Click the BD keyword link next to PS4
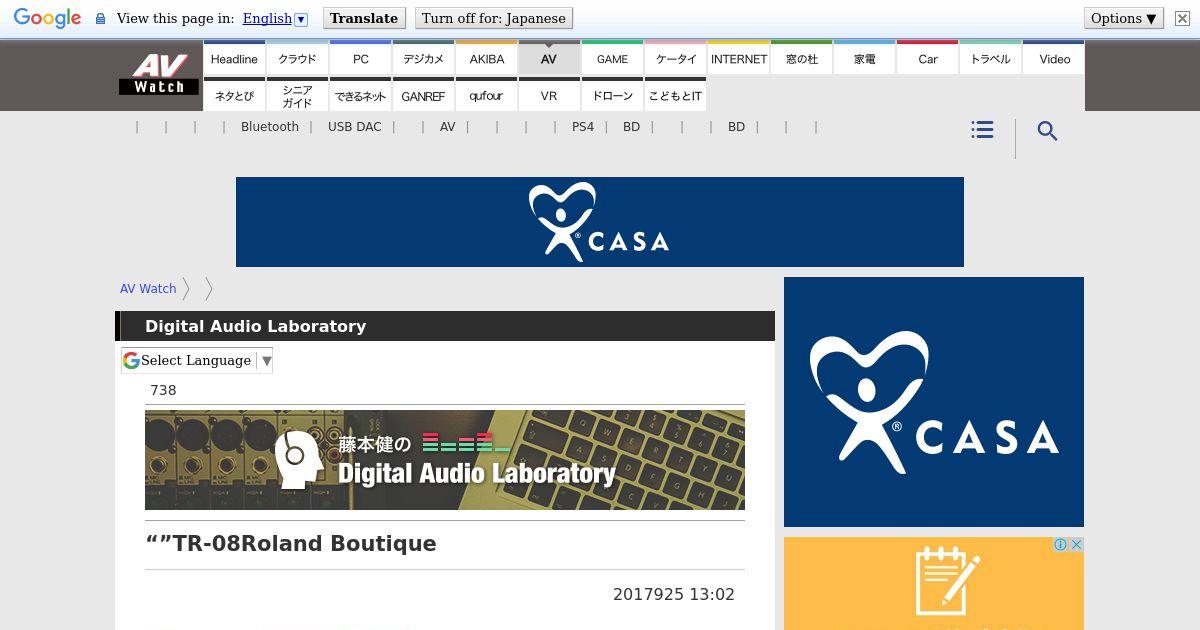 tap(631, 127)
